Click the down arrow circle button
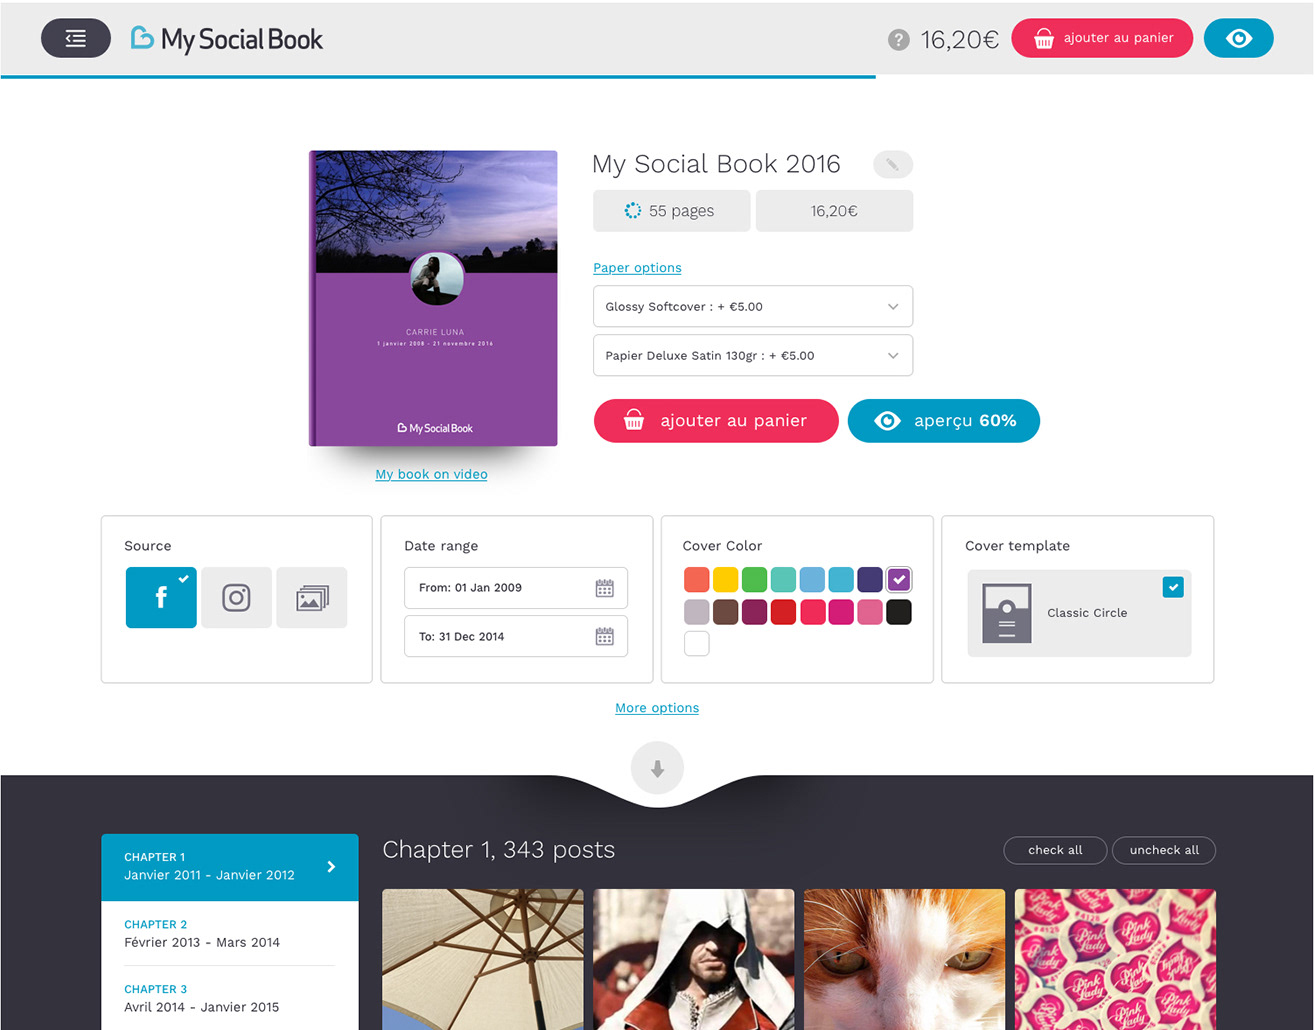Screen dimensions: 1315x1030 [657, 768]
